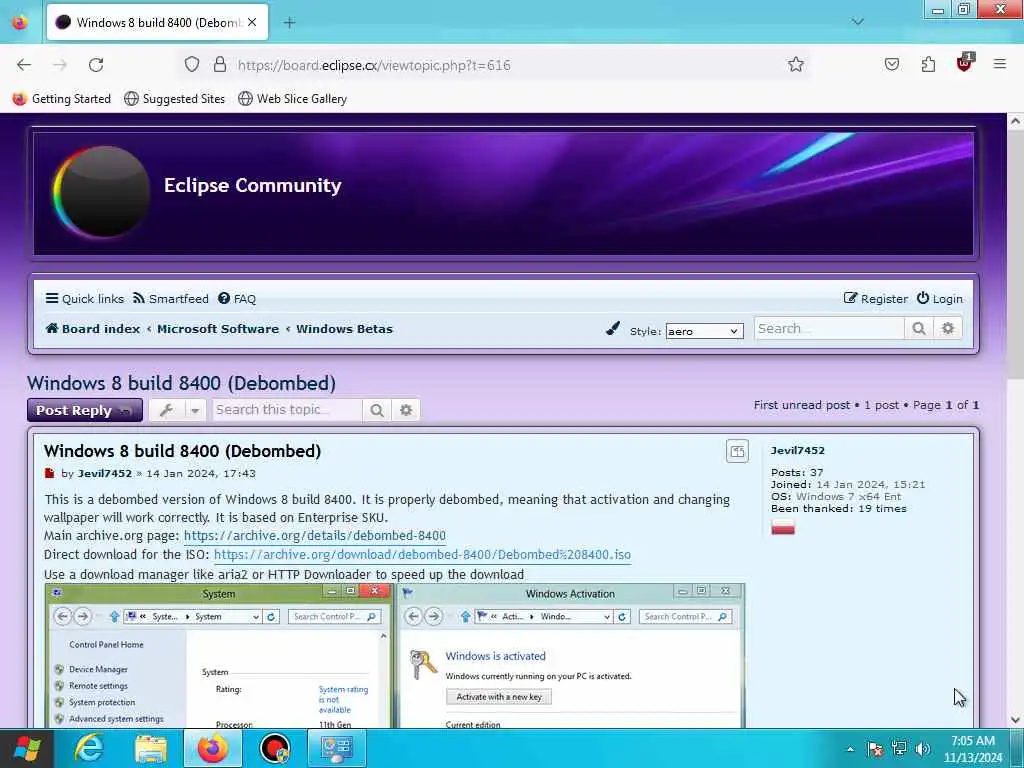This screenshot has height=768, width=1024.
Task: Navigate to Board index breadcrumb
Action: 93,328
